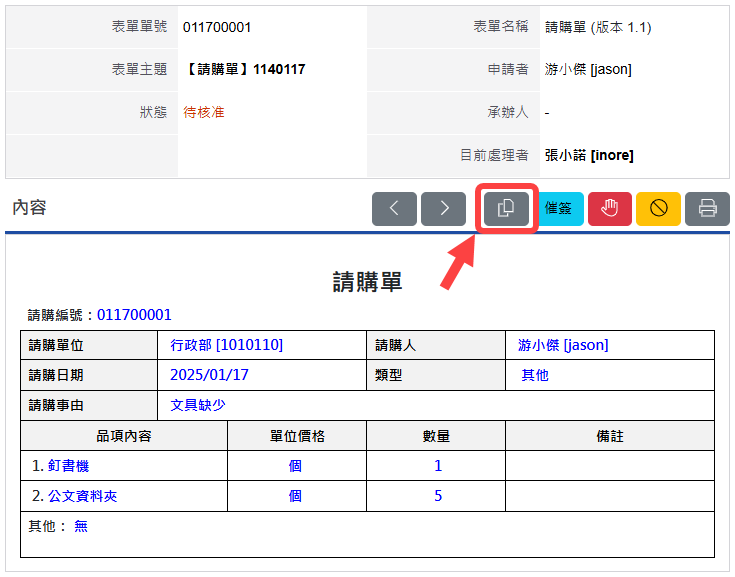This screenshot has height=577, width=735.
Task: Click the type value 其他
Action: 535,375
